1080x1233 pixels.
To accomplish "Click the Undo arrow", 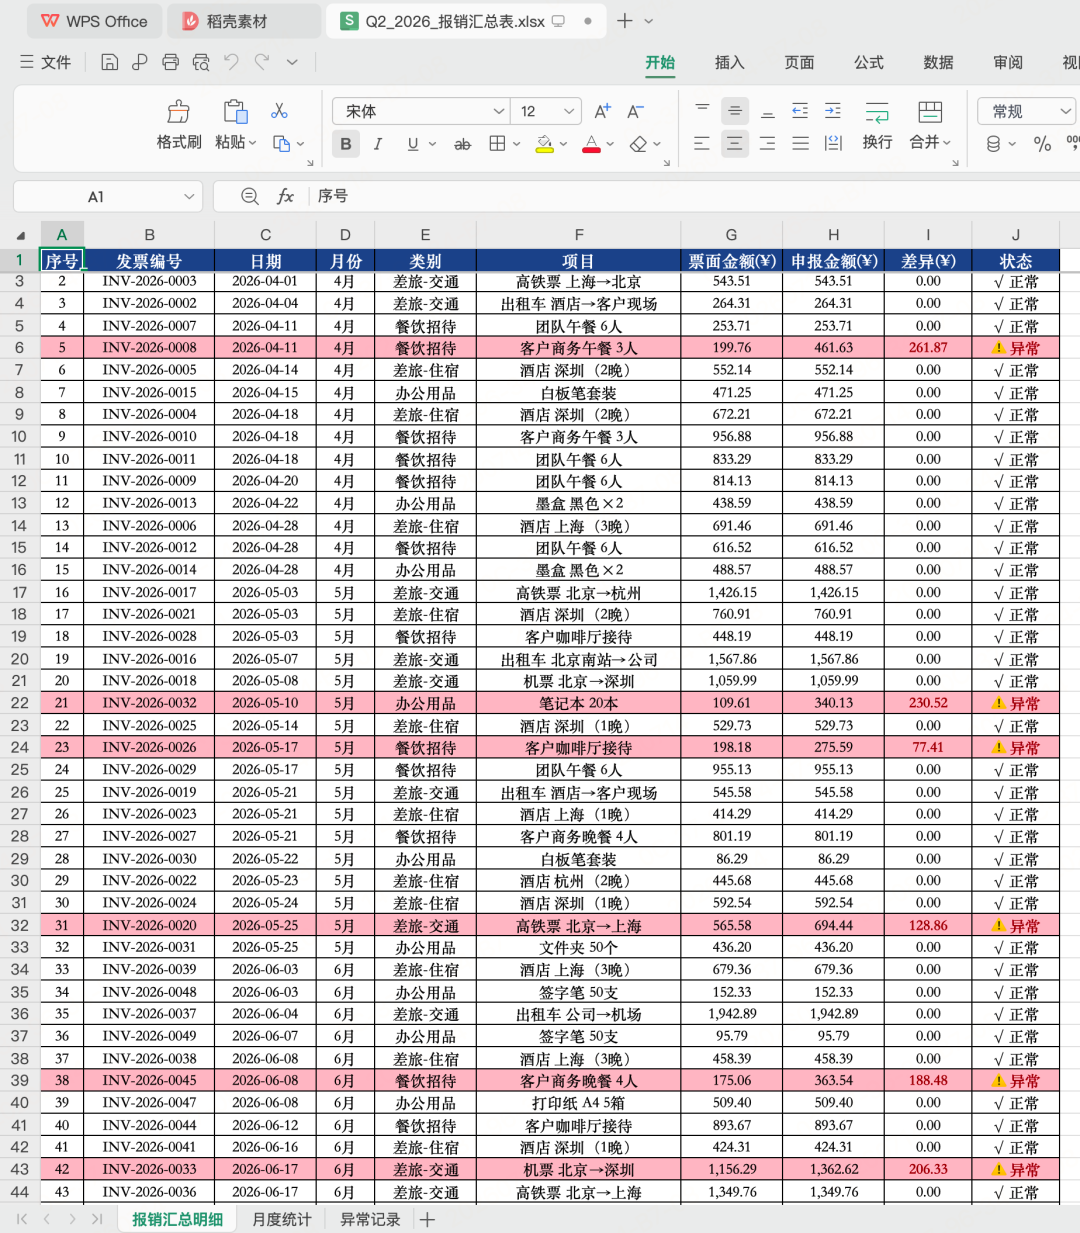I will click(x=232, y=62).
